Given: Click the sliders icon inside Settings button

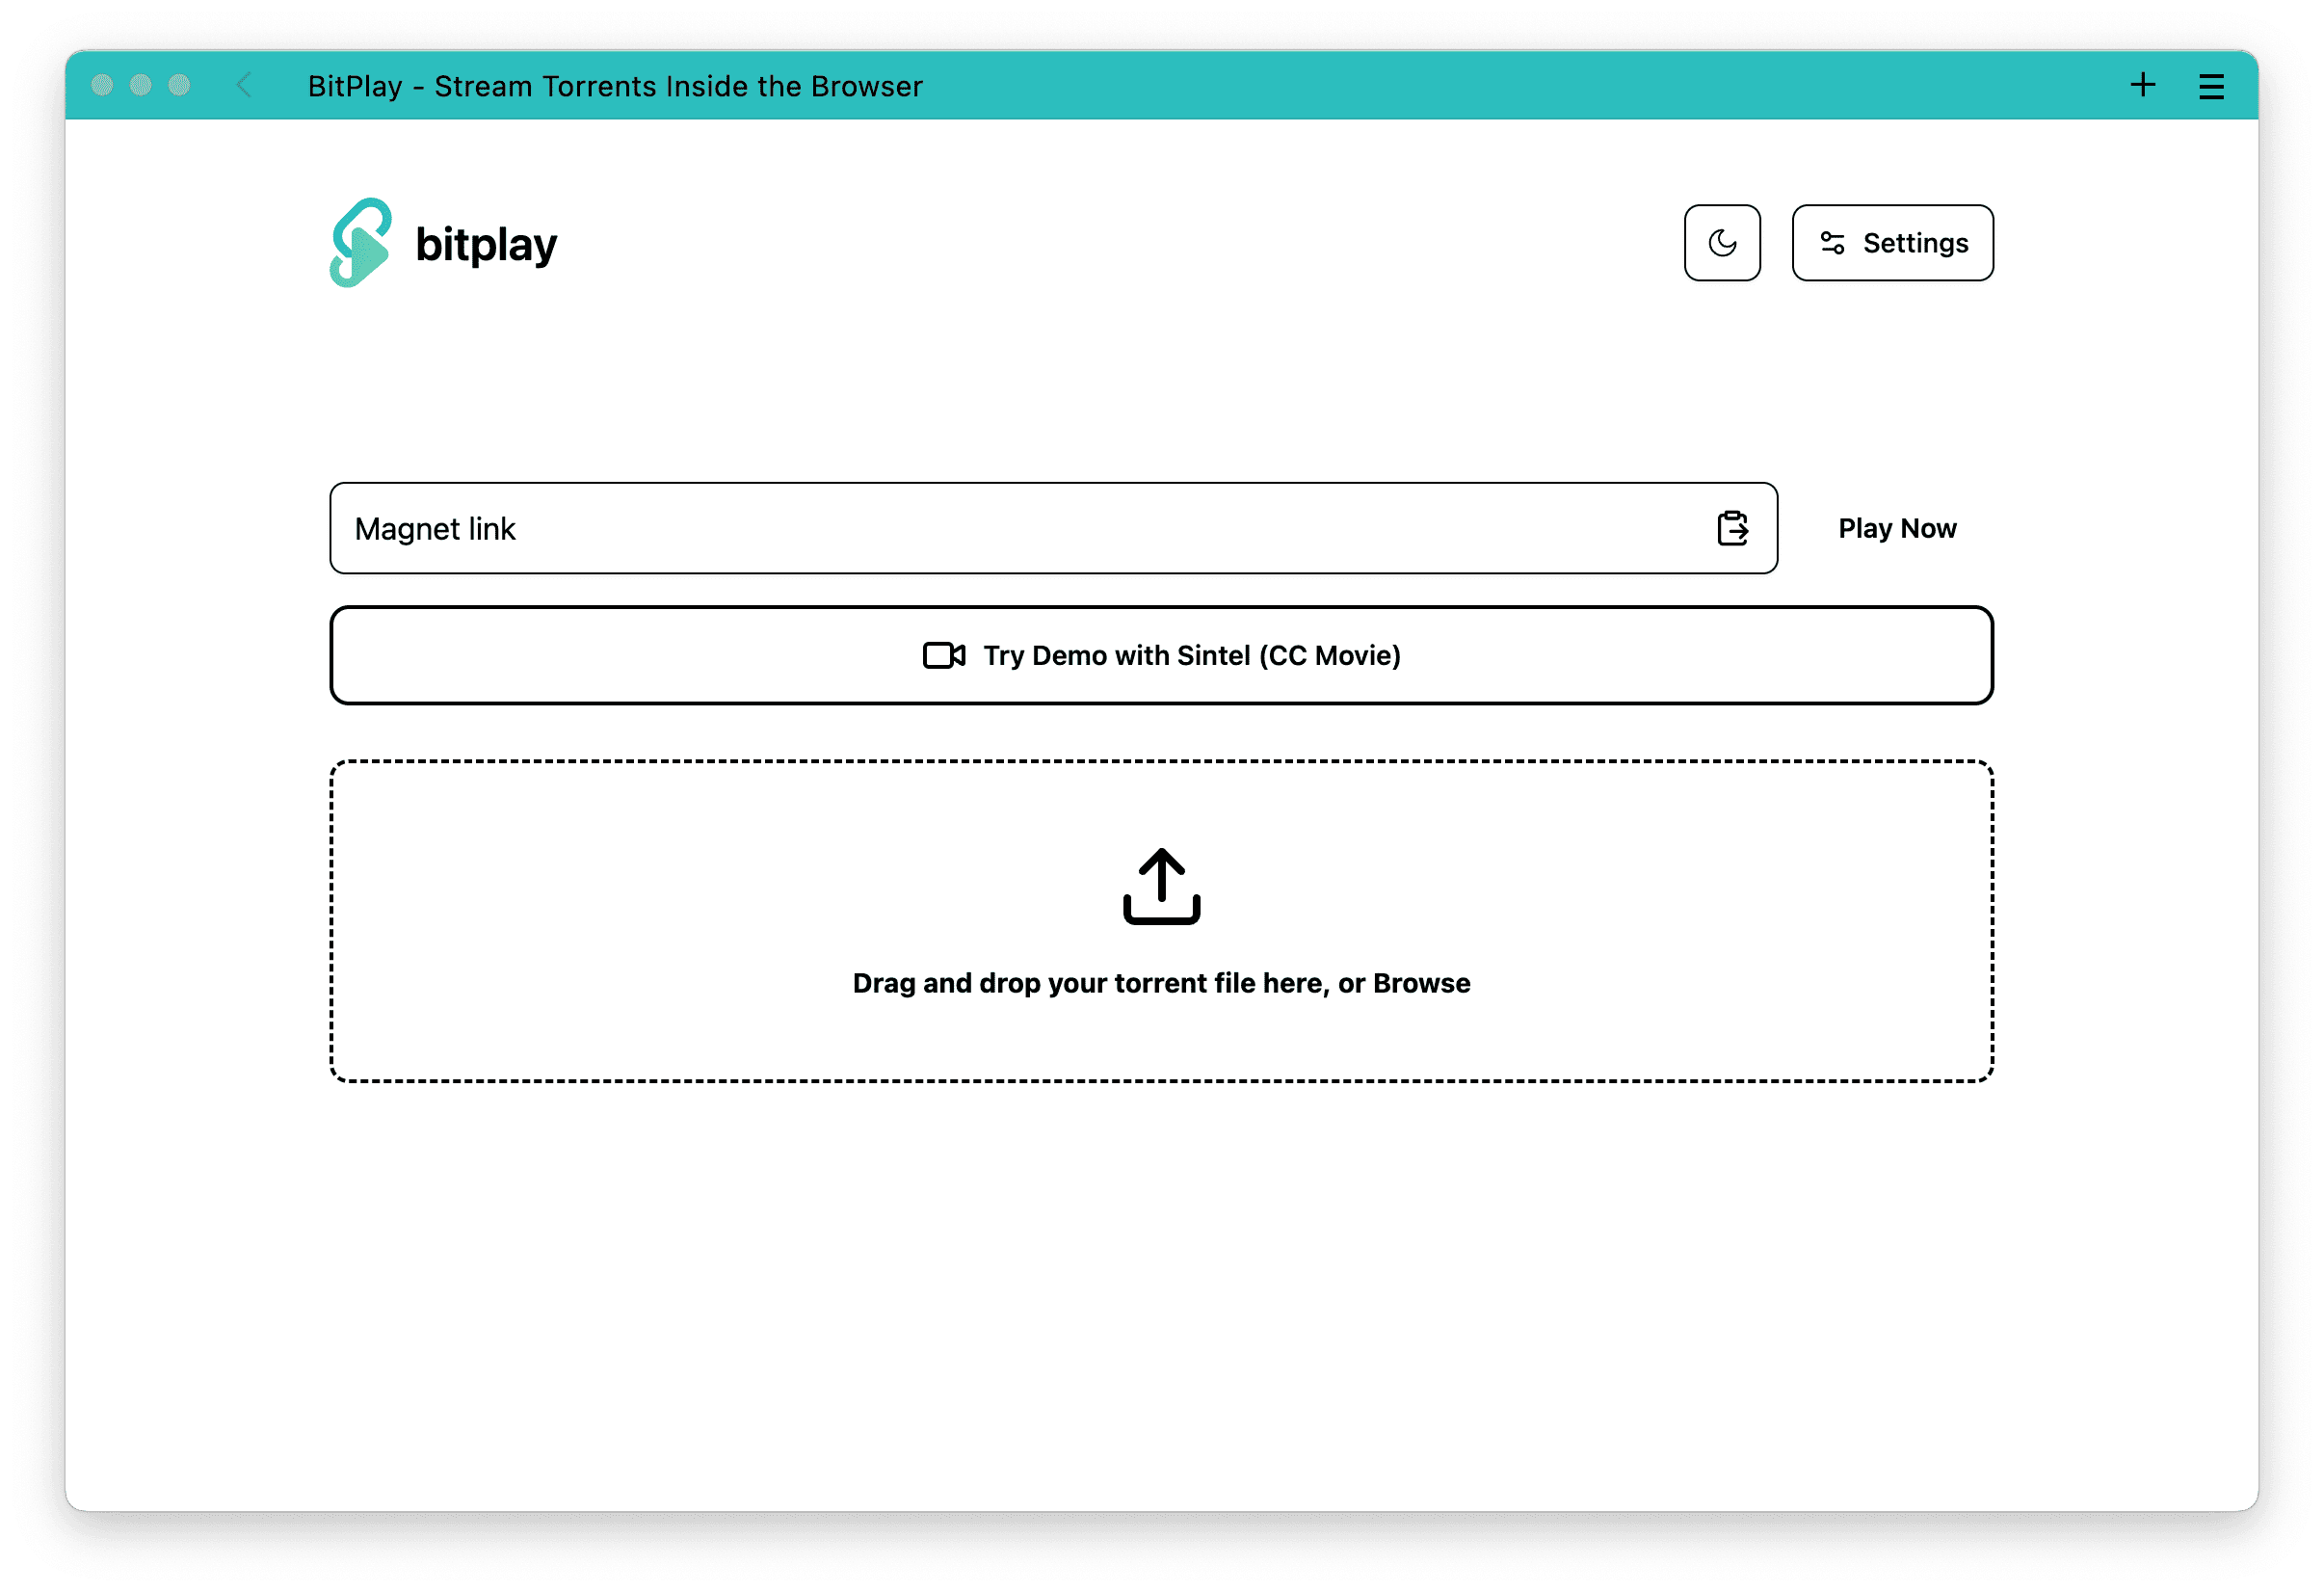Looking at the screenshot, I should (x=1832, y=243).
